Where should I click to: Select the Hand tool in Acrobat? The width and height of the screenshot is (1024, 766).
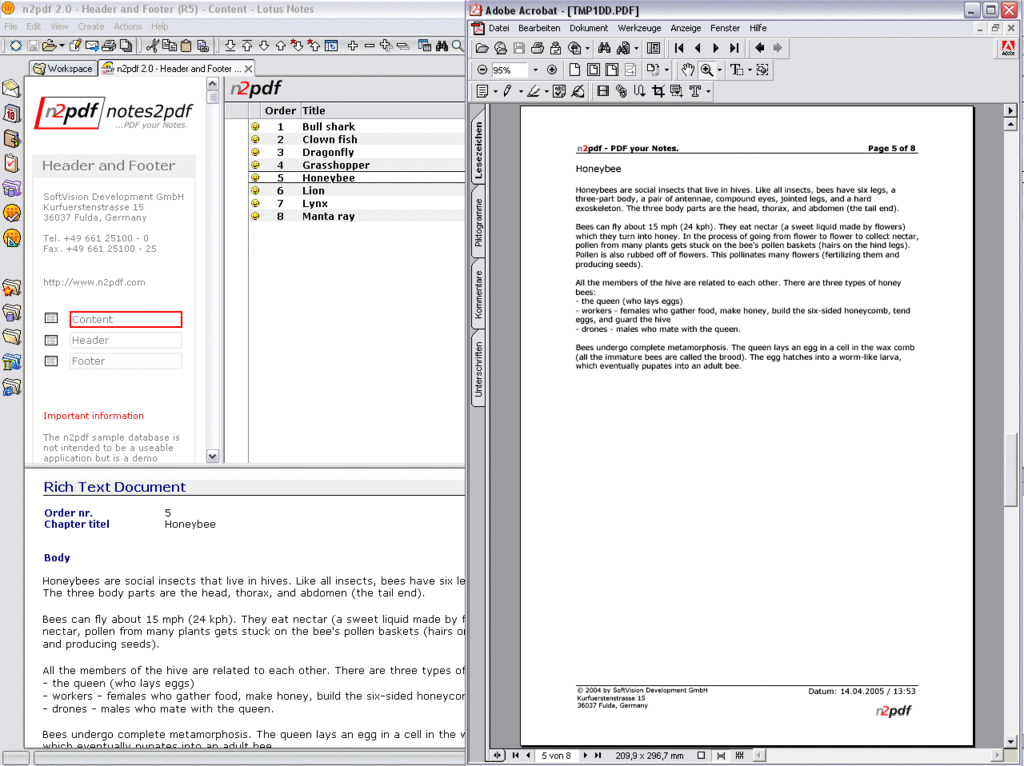point(688,70)
